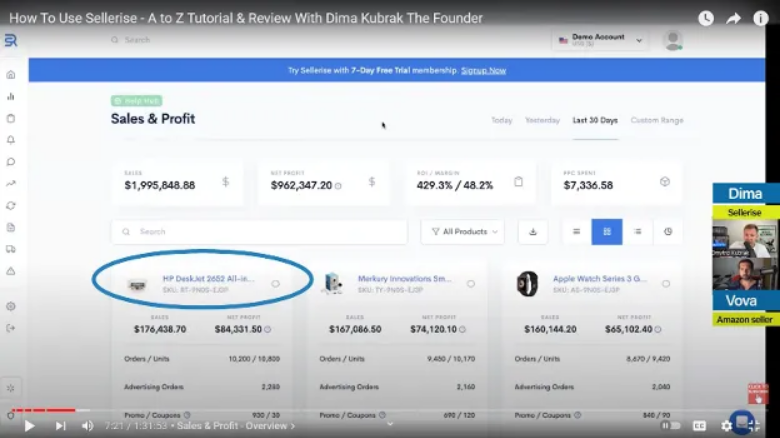Click the cube icon in PPC Spent card

pyautogui.click(x=665, y=182)
